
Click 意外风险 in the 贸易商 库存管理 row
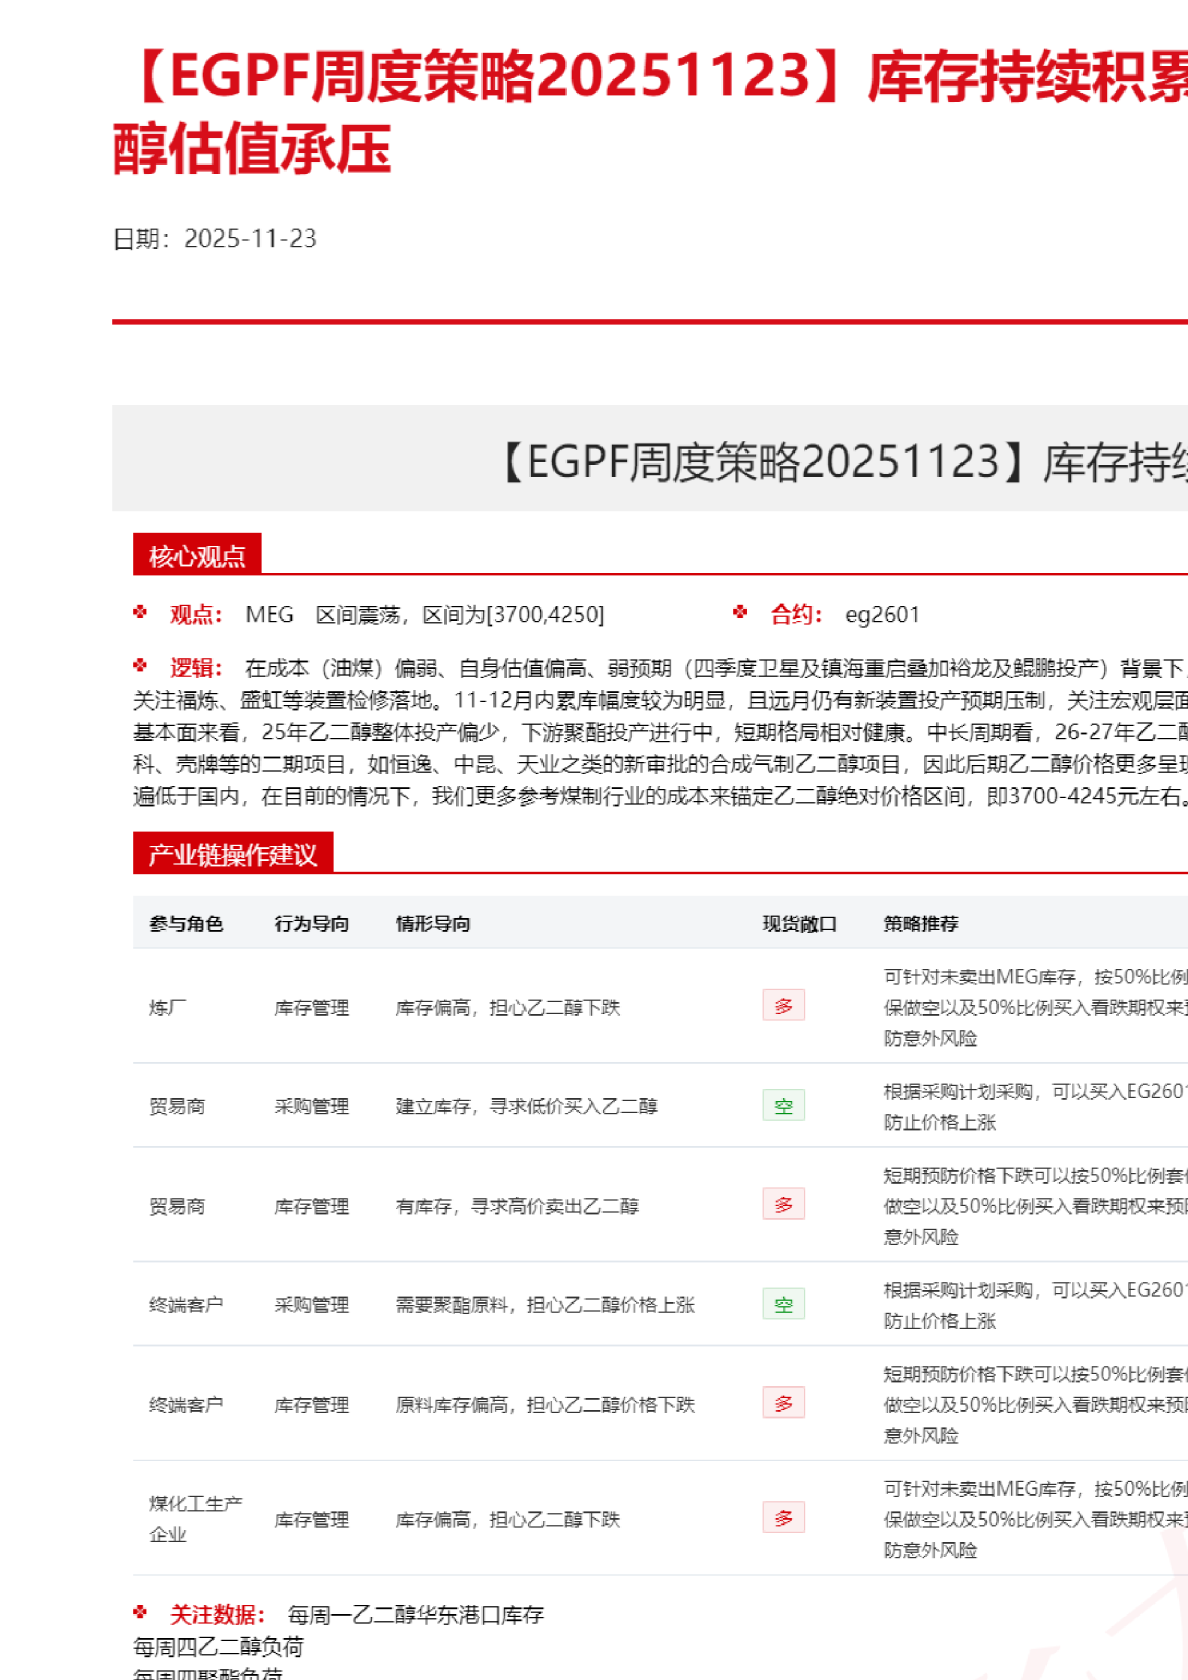921,1237
